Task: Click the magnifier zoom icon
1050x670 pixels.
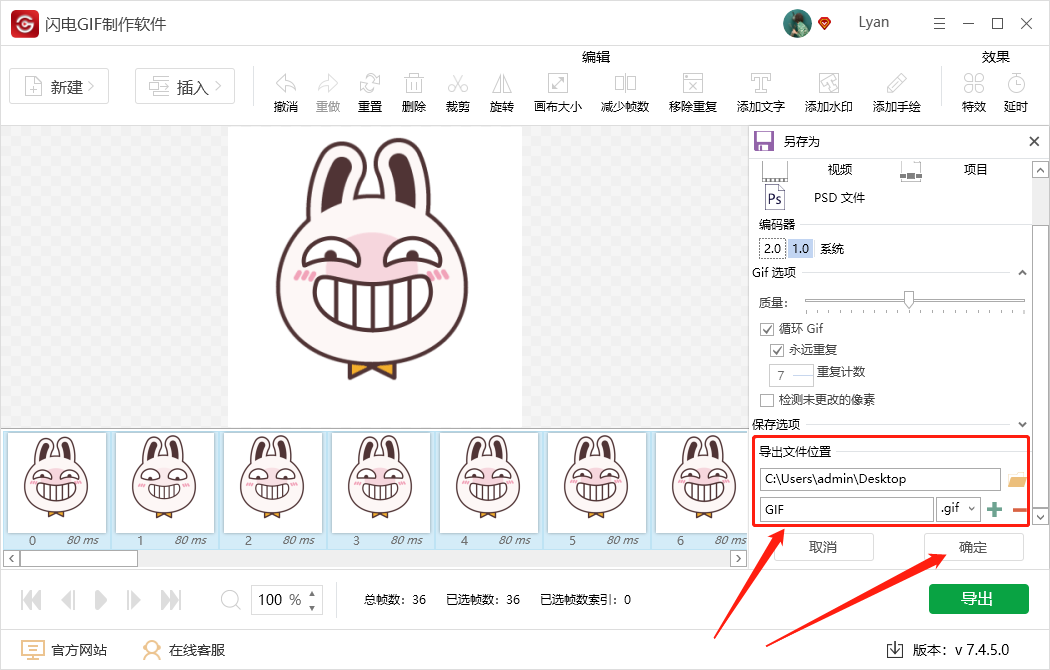Action: (x=230, y=599)
